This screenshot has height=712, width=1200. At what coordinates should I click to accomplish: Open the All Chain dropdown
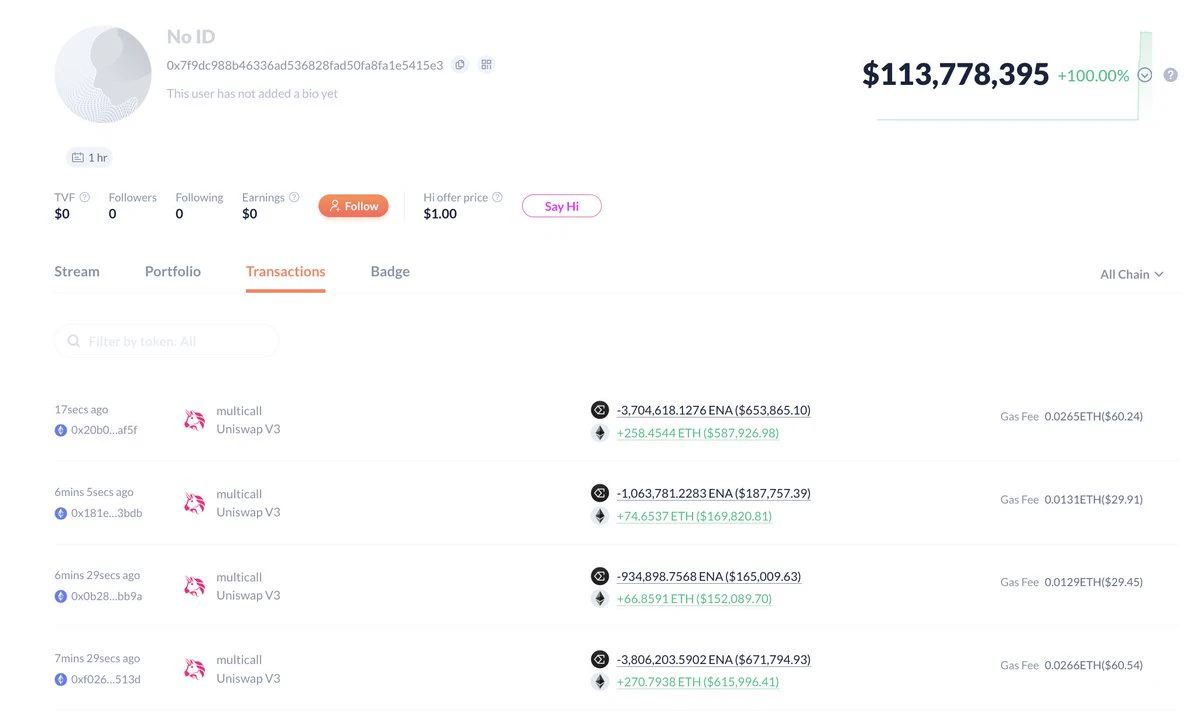pos(1132,274)
